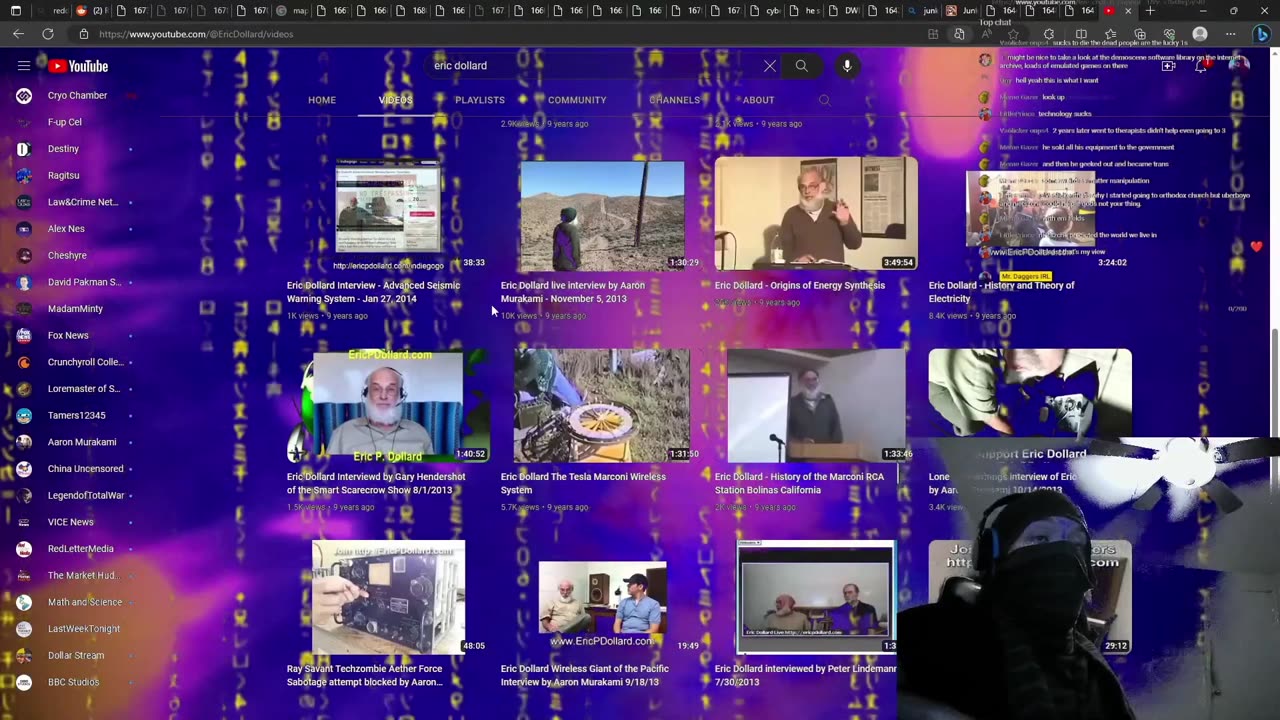This screenshot has width=1280, height=720.
Task: Open the browser profile avatar icon
Action: click(x=1200, y=34)
